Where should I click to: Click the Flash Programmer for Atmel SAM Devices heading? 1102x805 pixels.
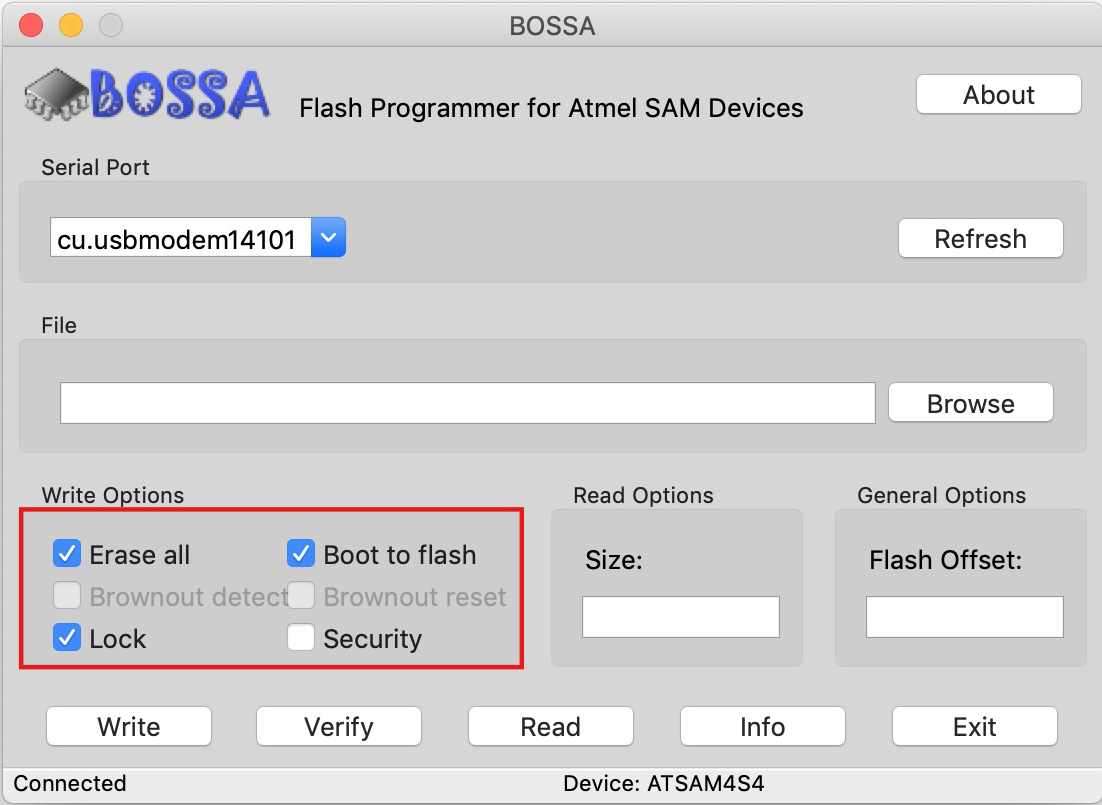tap(551, 108)
